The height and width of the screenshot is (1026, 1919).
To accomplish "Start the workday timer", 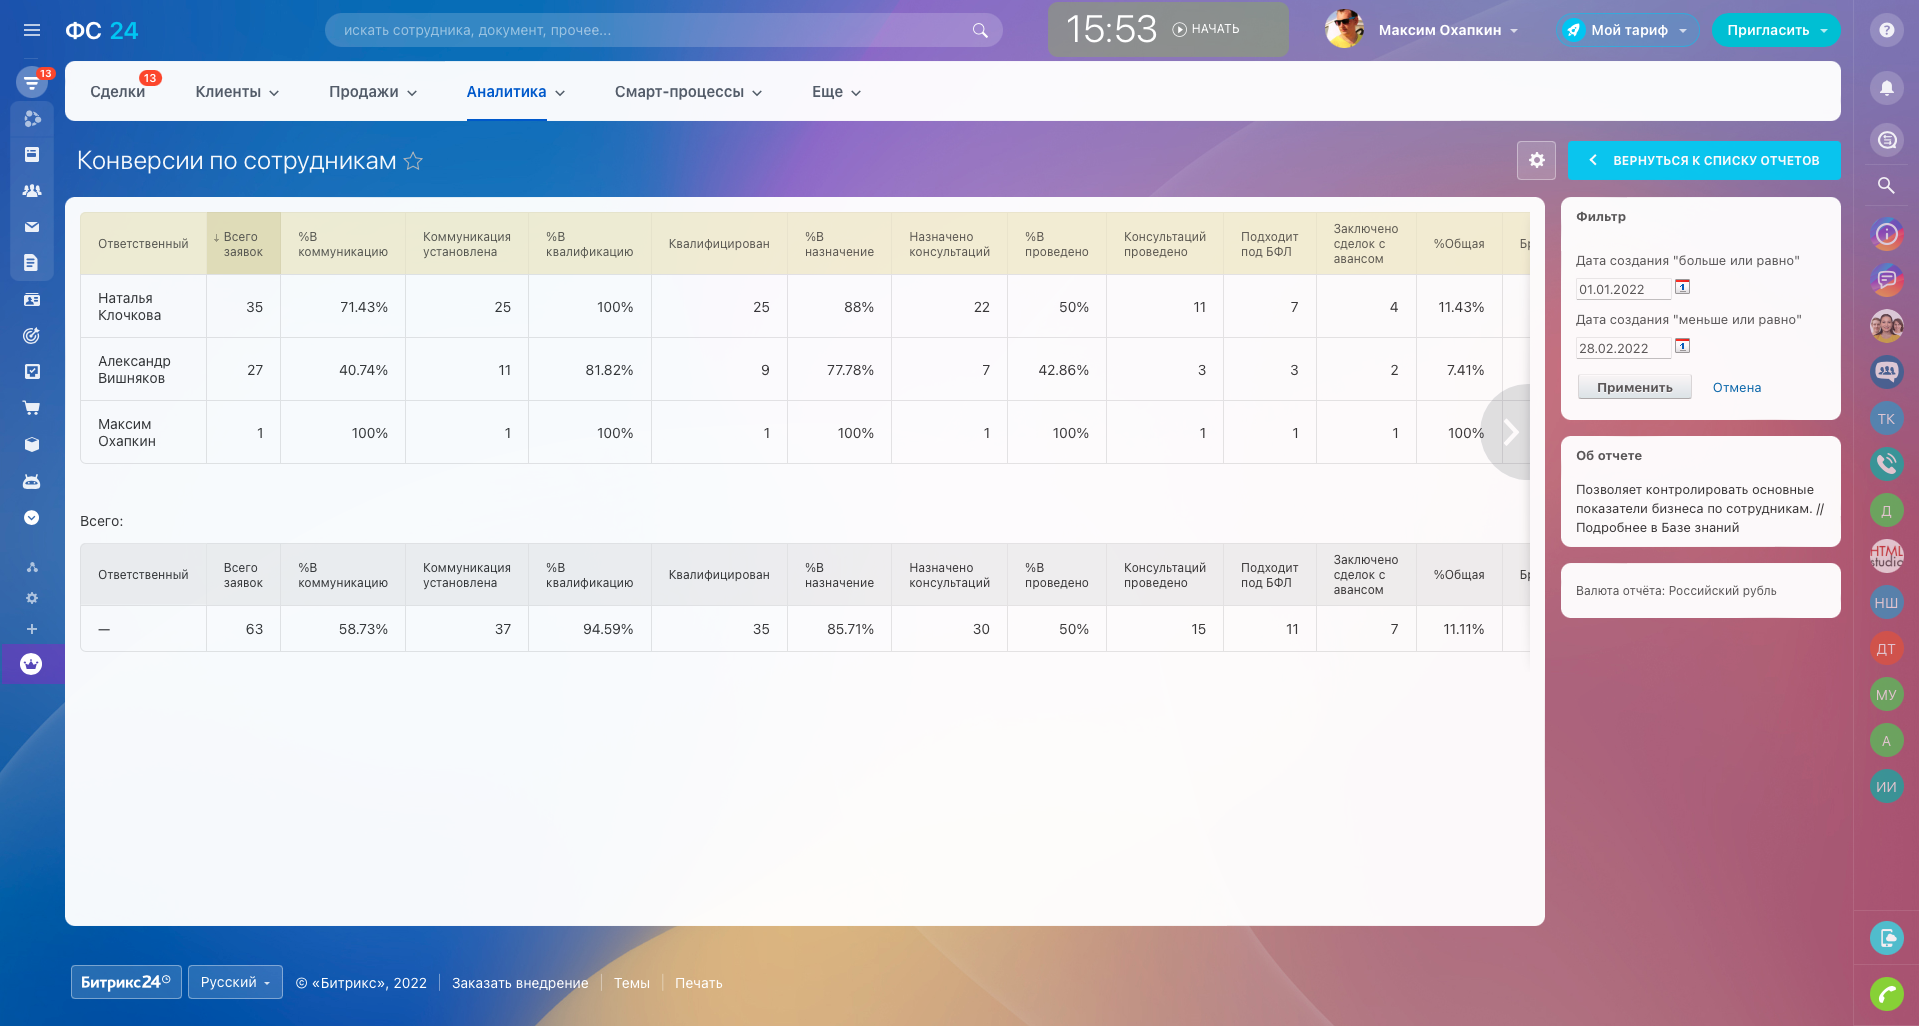I will pos(1206,30).
